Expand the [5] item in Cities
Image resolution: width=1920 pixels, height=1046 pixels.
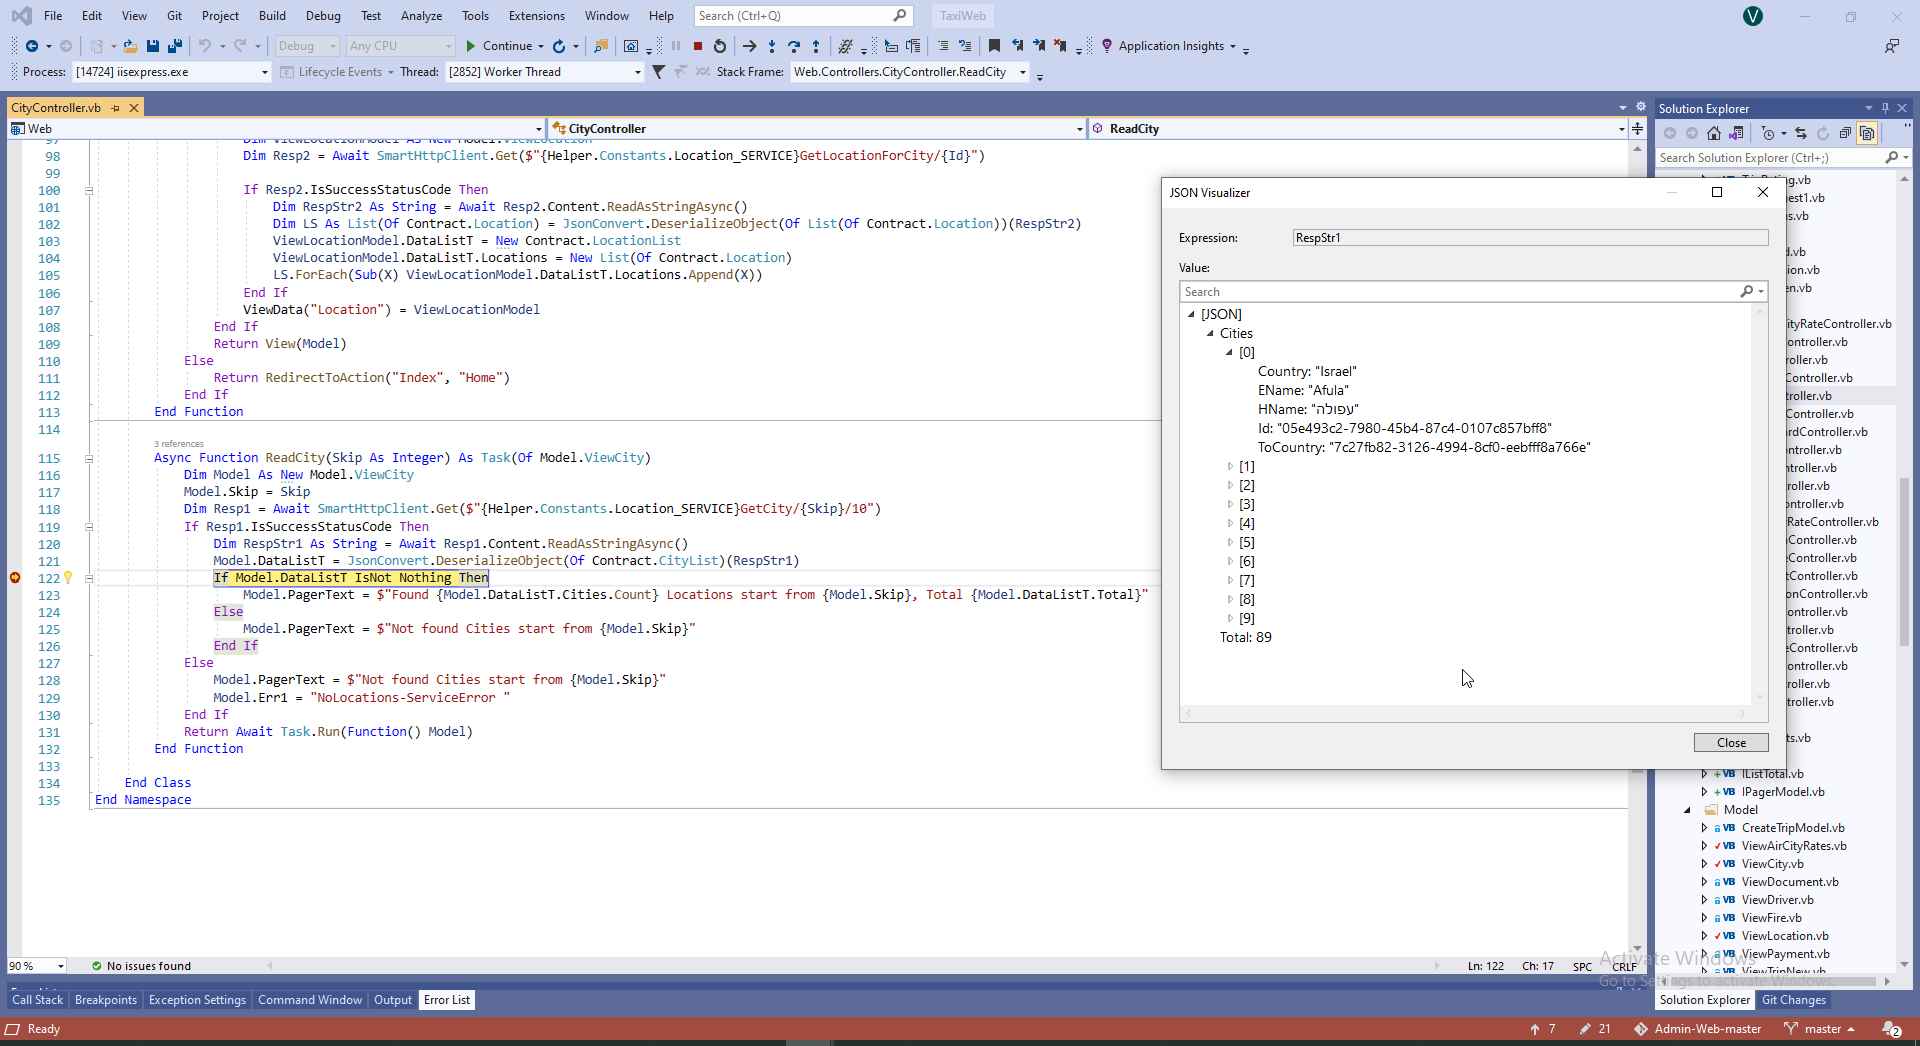pos(1230,542)
